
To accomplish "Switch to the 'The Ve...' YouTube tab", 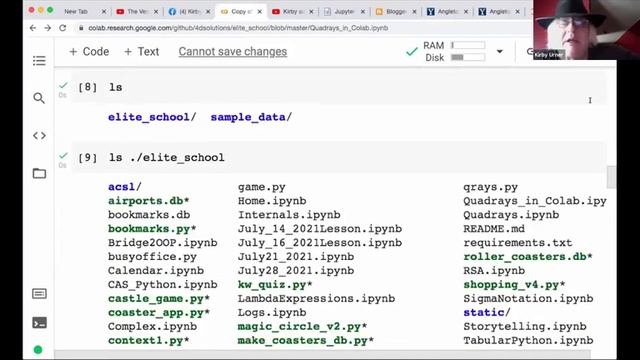I will click(137, 12).
